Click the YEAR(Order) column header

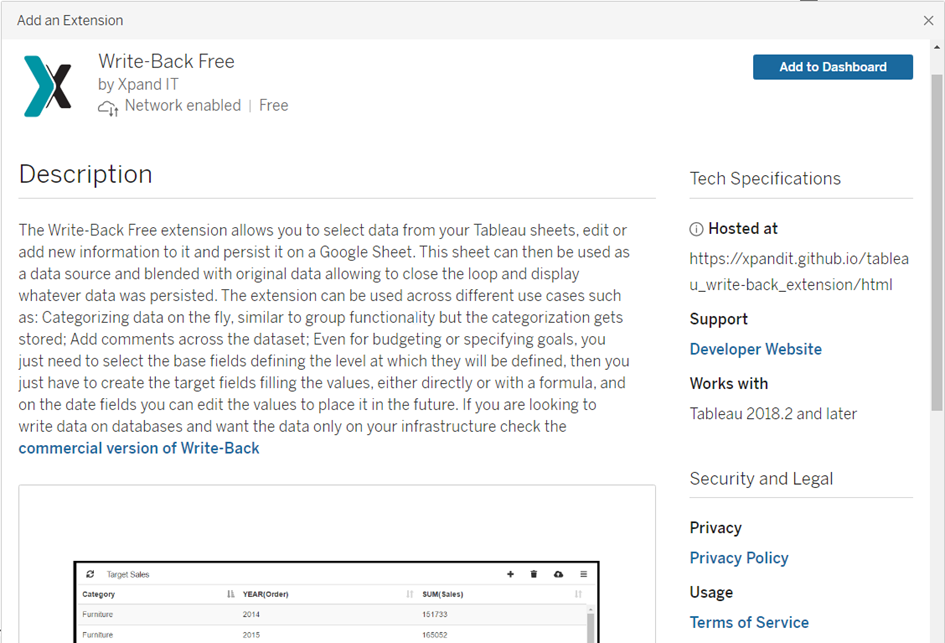[x=266, y=594]
